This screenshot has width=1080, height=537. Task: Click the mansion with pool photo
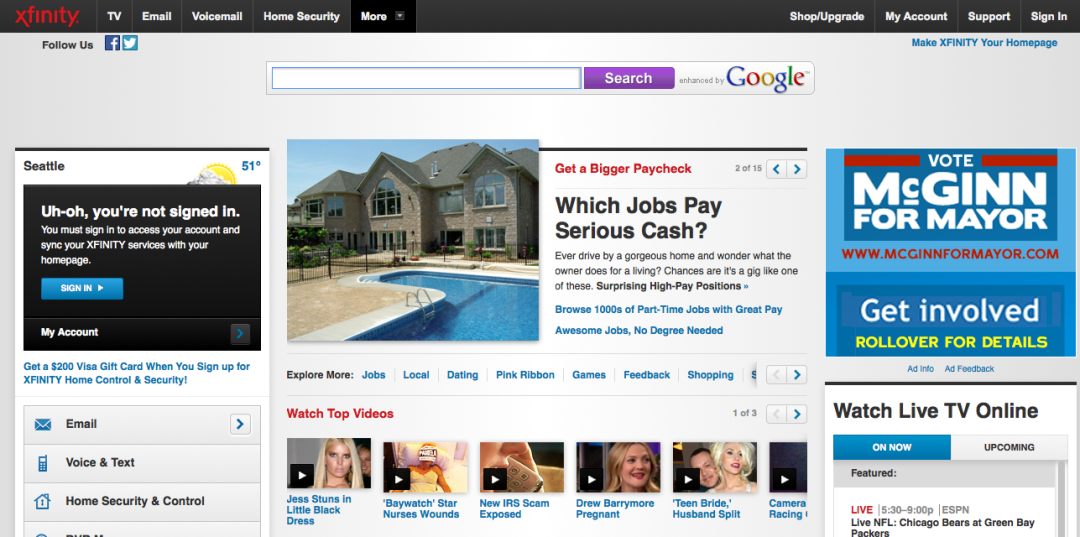click(x=413, y=240)
